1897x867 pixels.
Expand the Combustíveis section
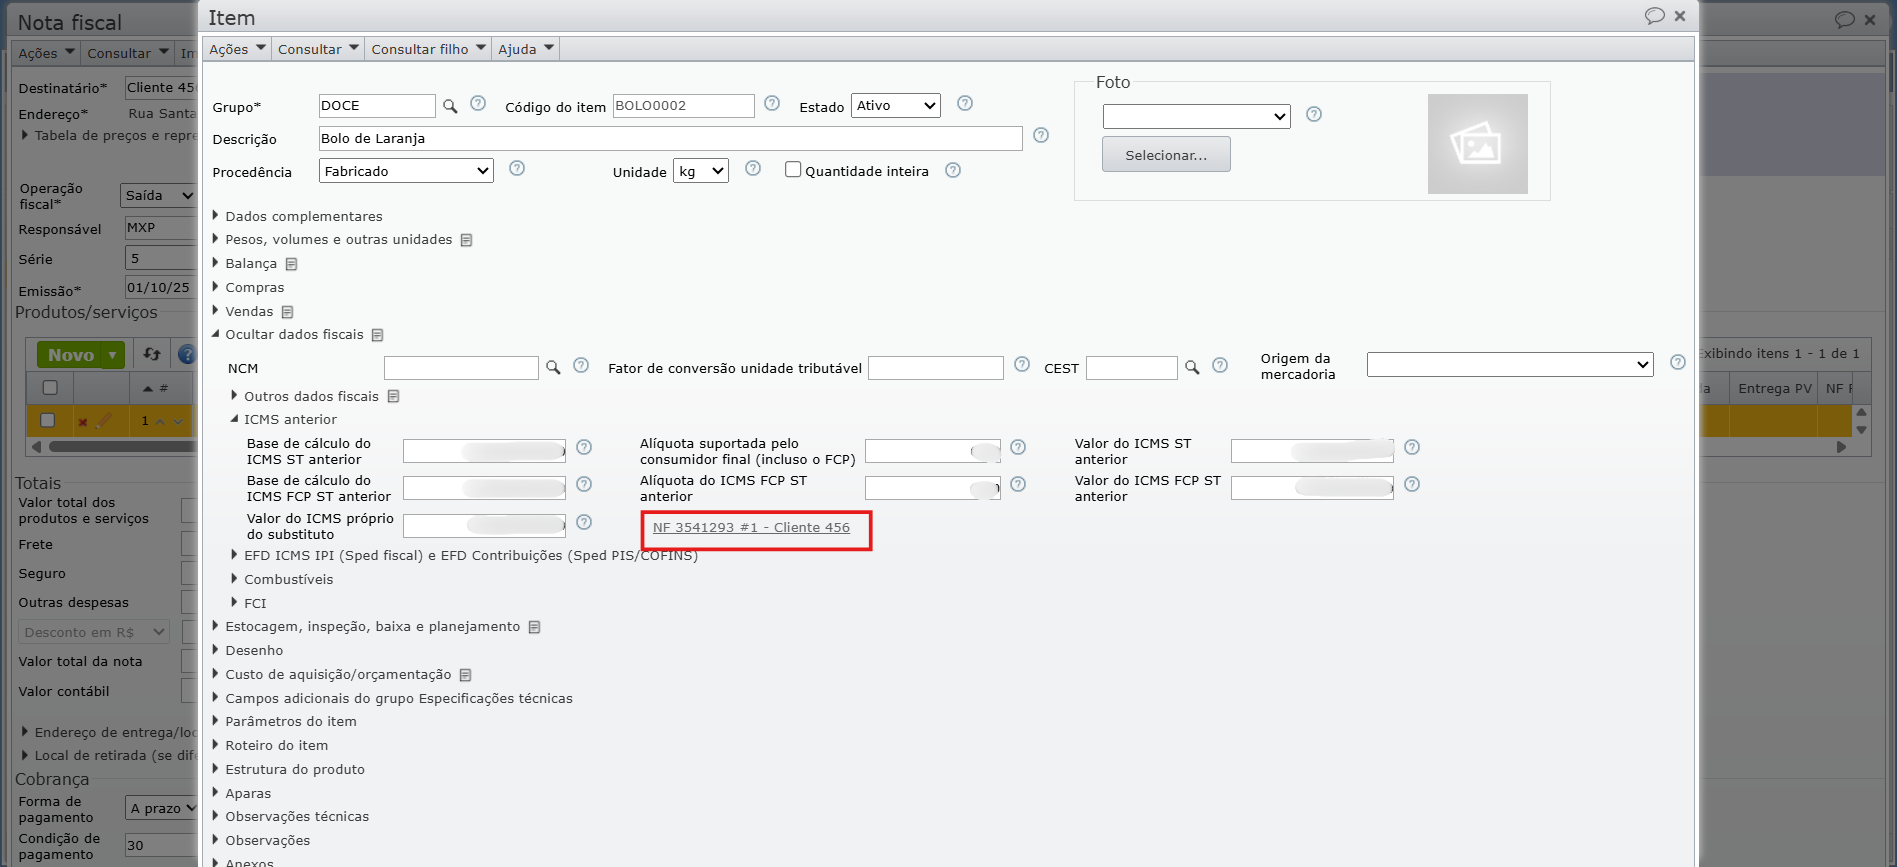[x=282, y=579]
